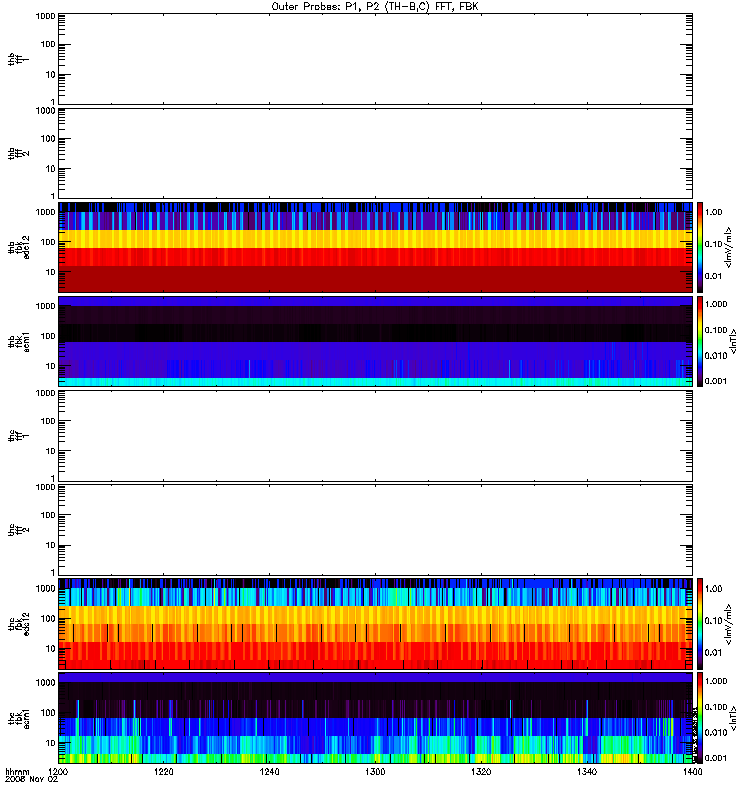Click the 1220 time axis label
Screen dimensions: 750x800
click(164, 772)
